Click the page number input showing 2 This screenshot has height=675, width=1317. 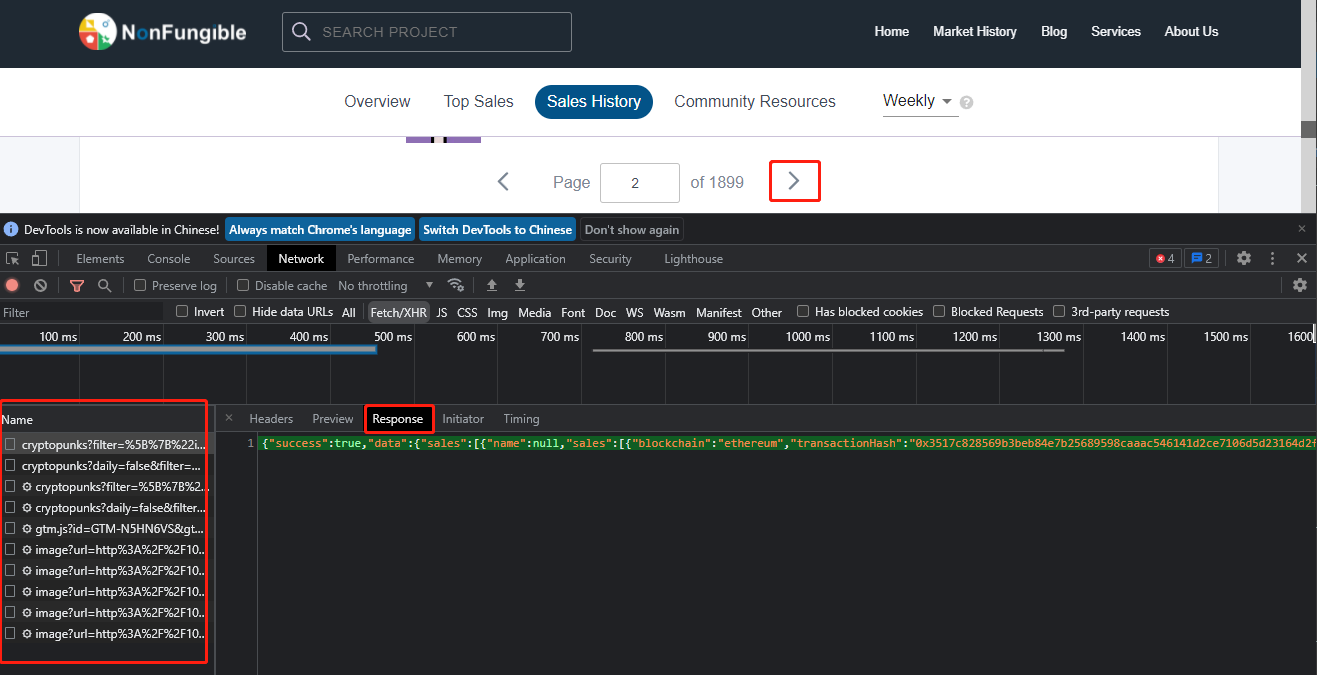click(640, 183)
